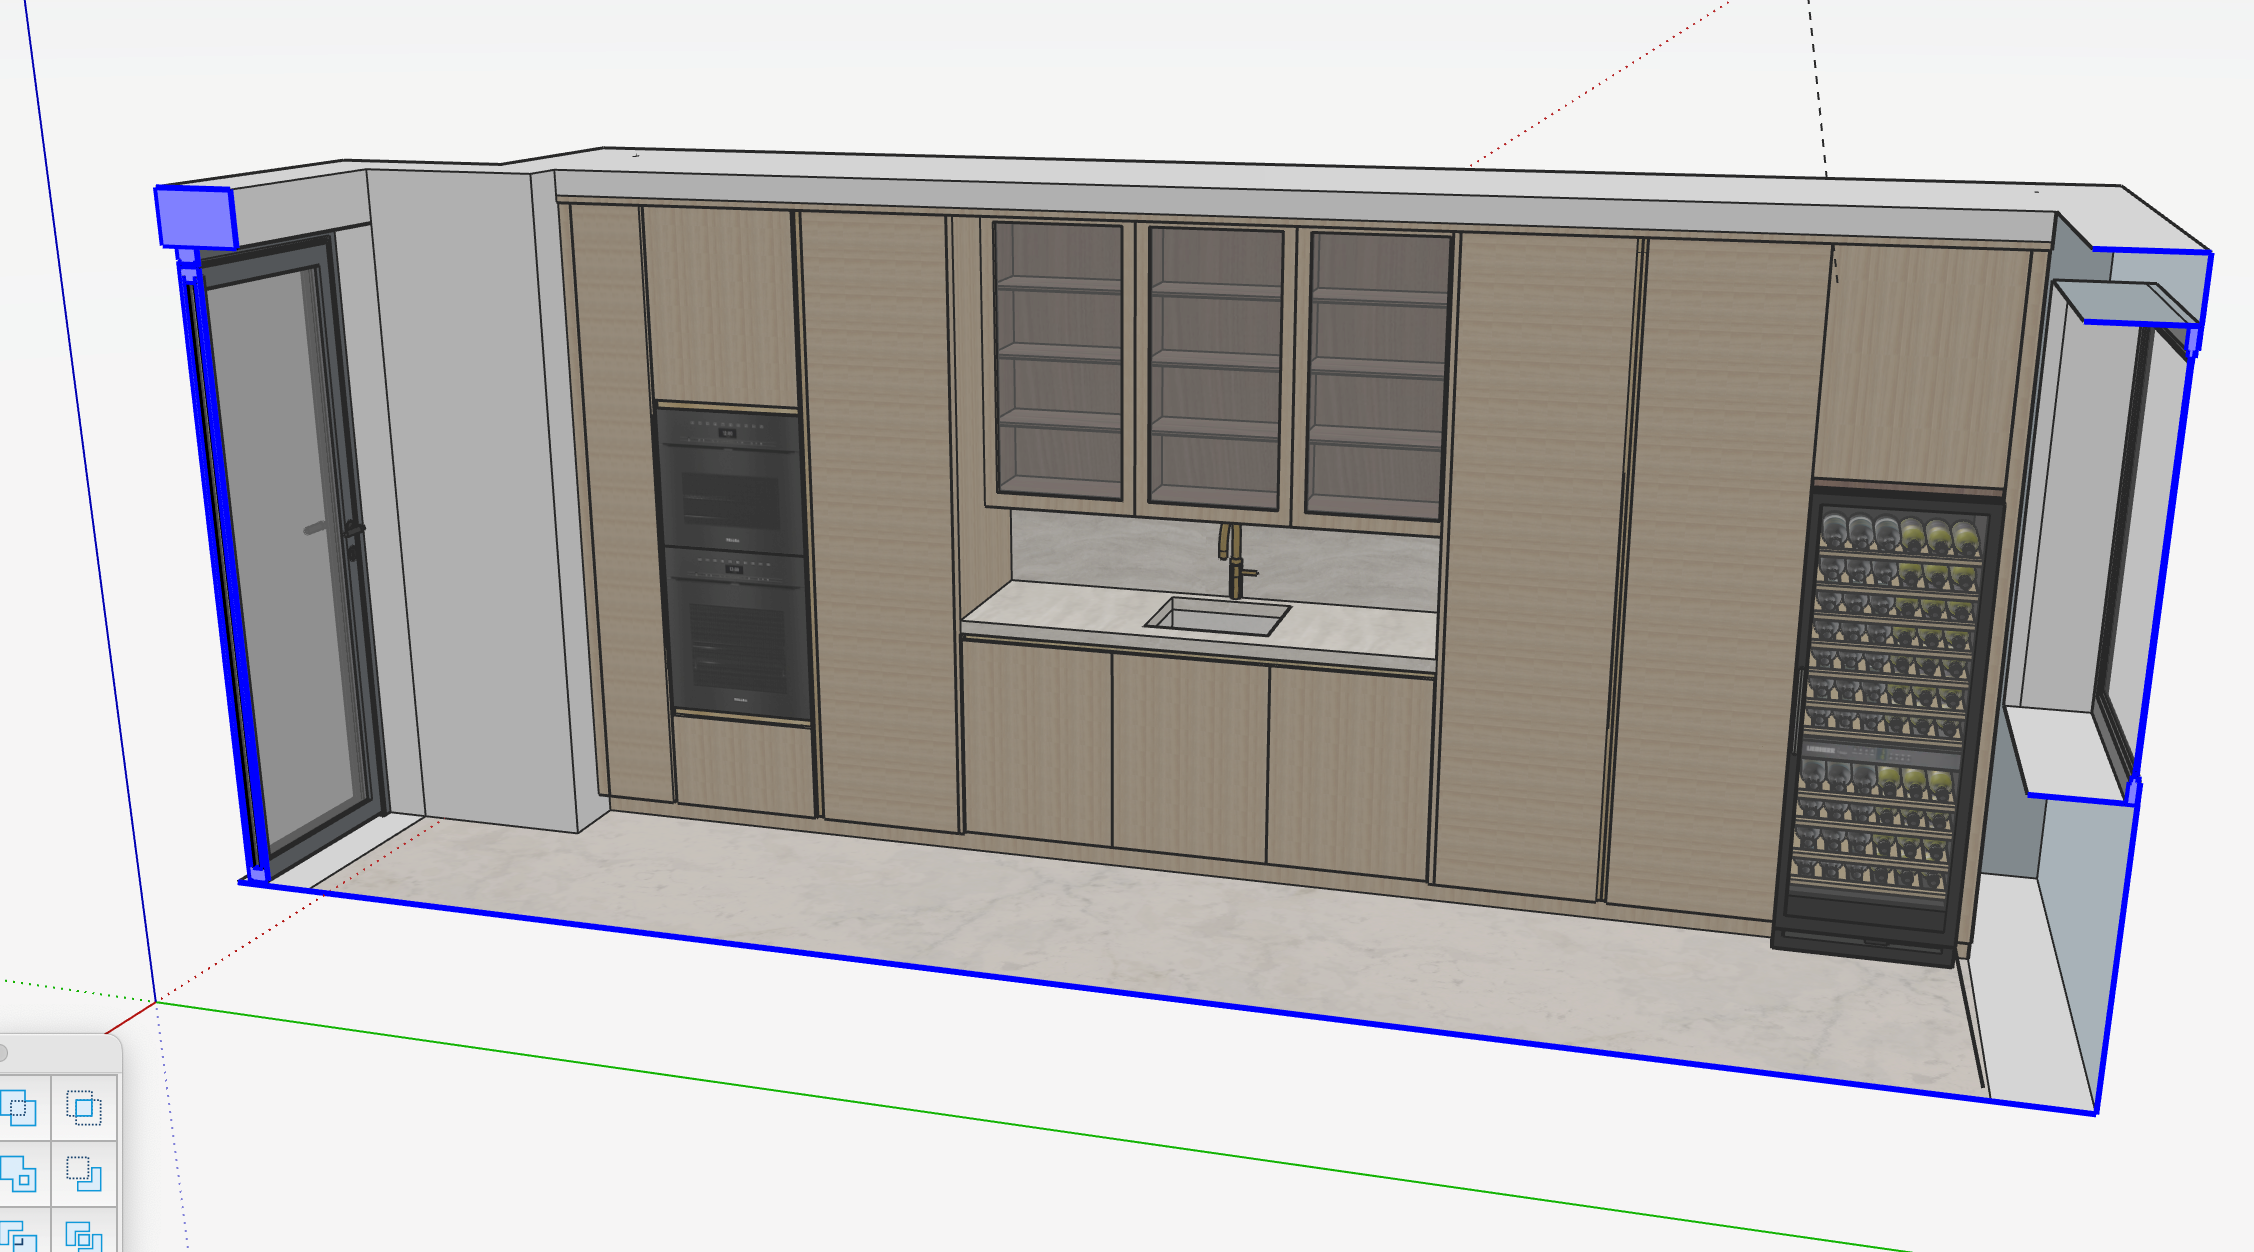Select the highlighted blue block above the door
This screenshot has height=1252, width=2254.
195,217
